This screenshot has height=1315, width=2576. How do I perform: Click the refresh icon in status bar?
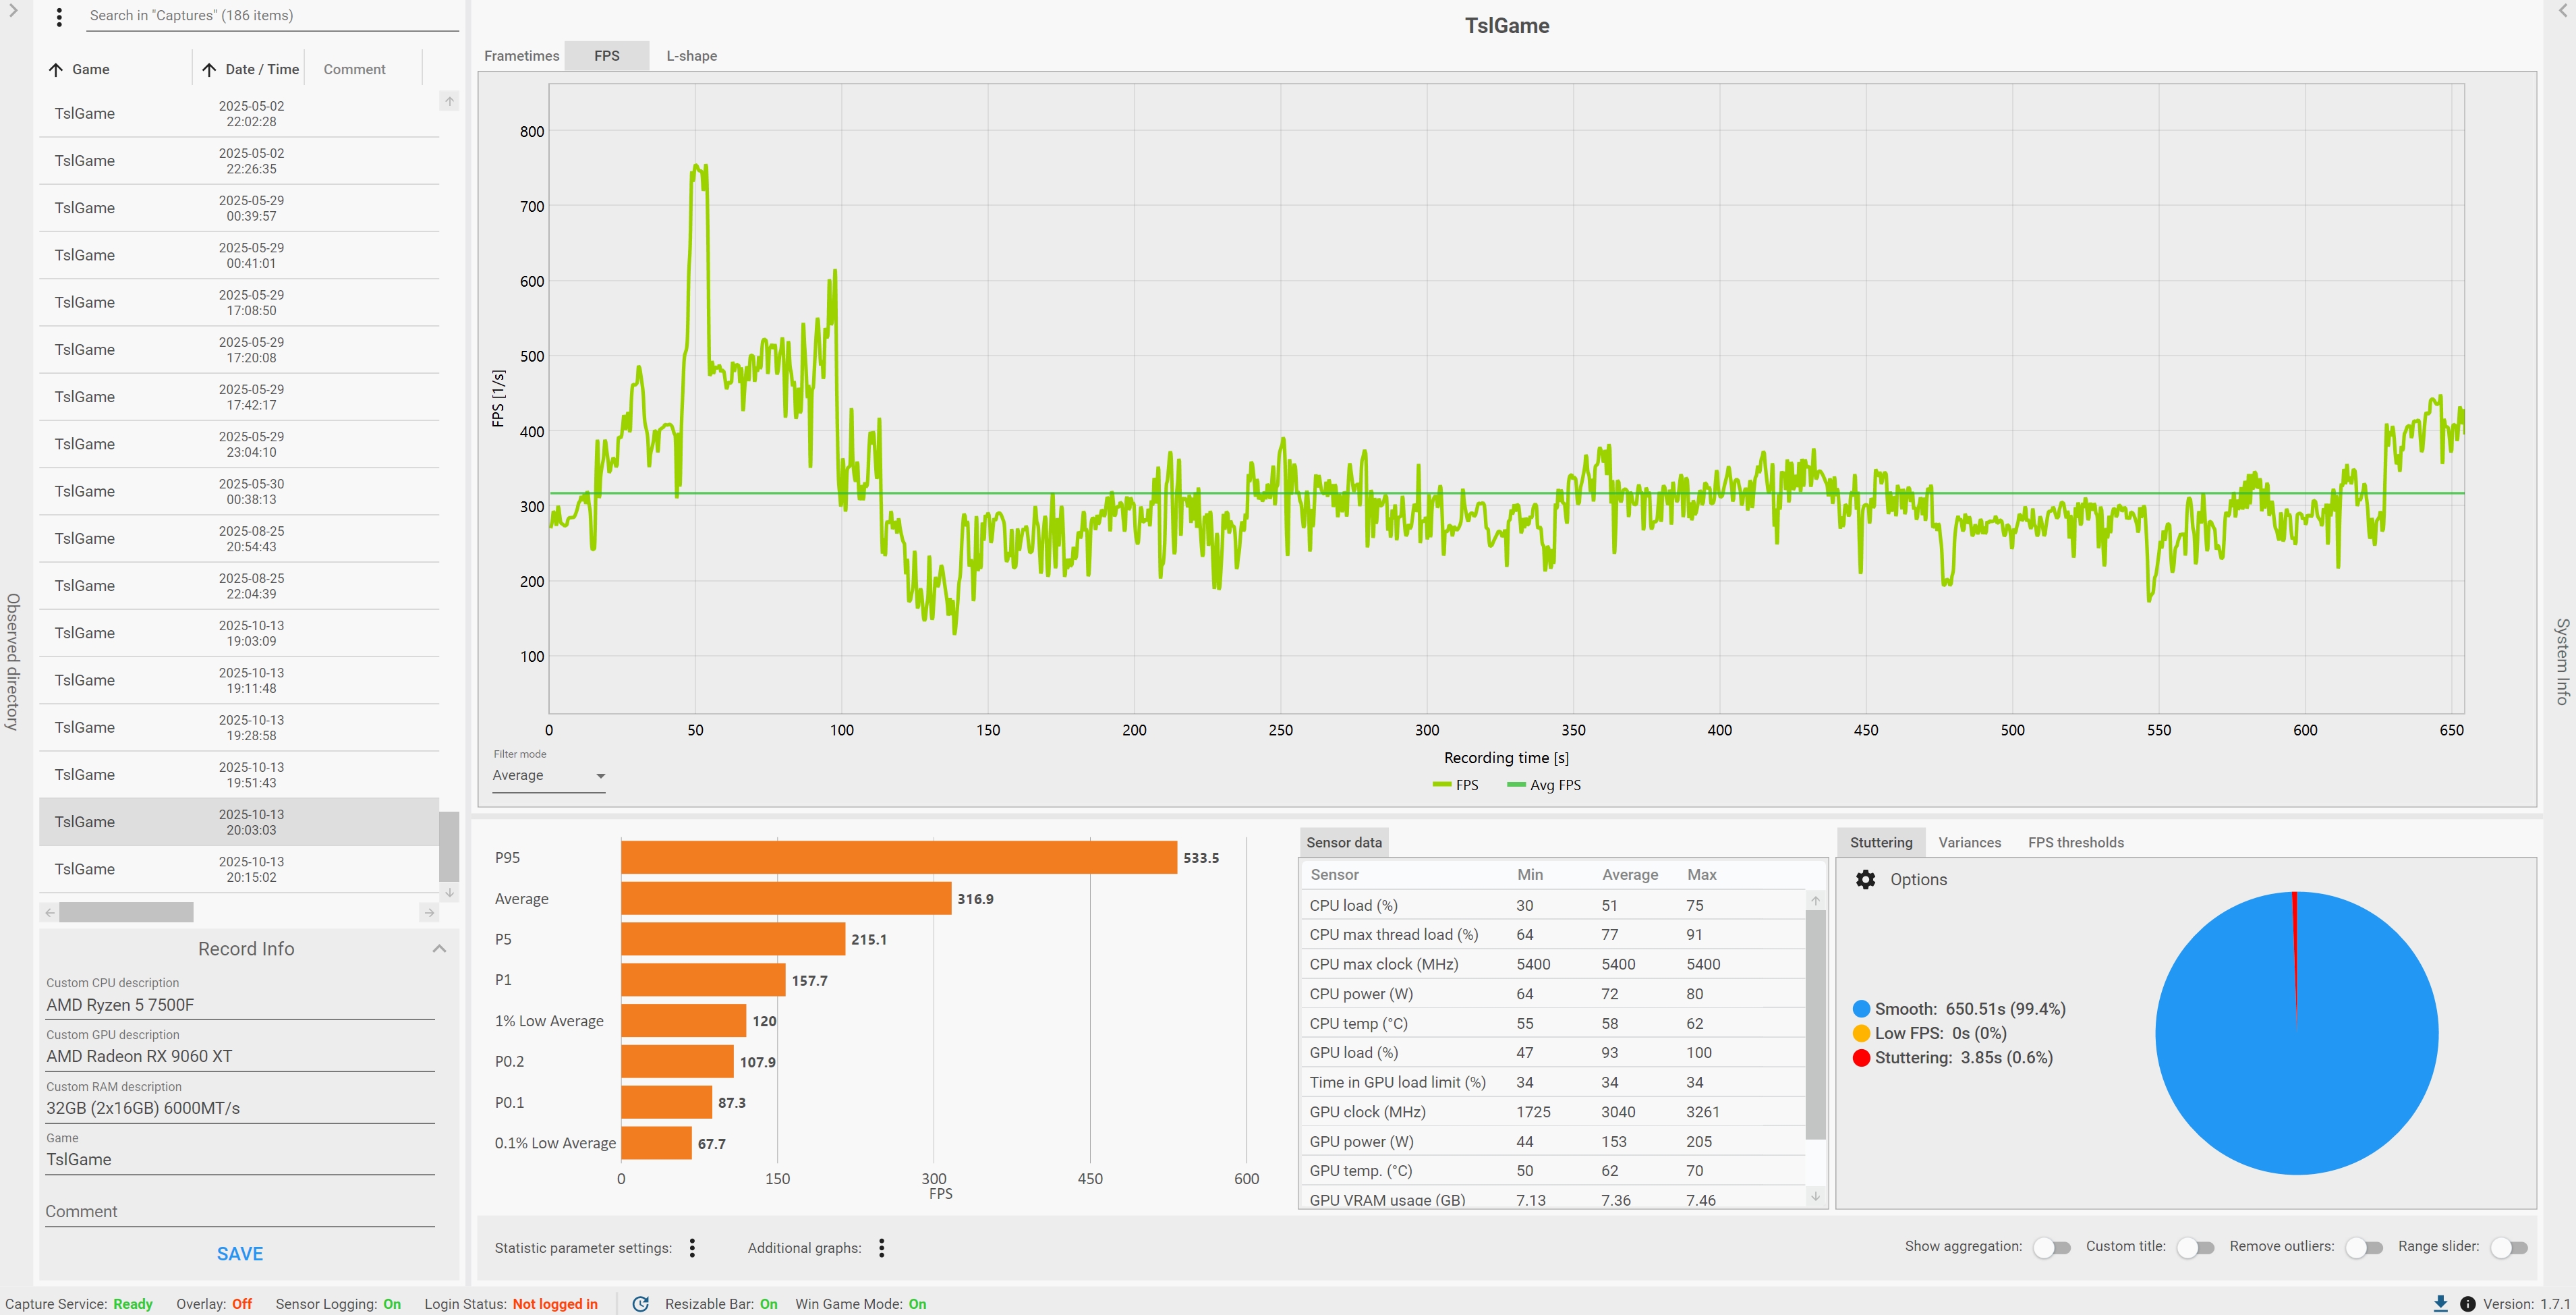click(641, 1303)
